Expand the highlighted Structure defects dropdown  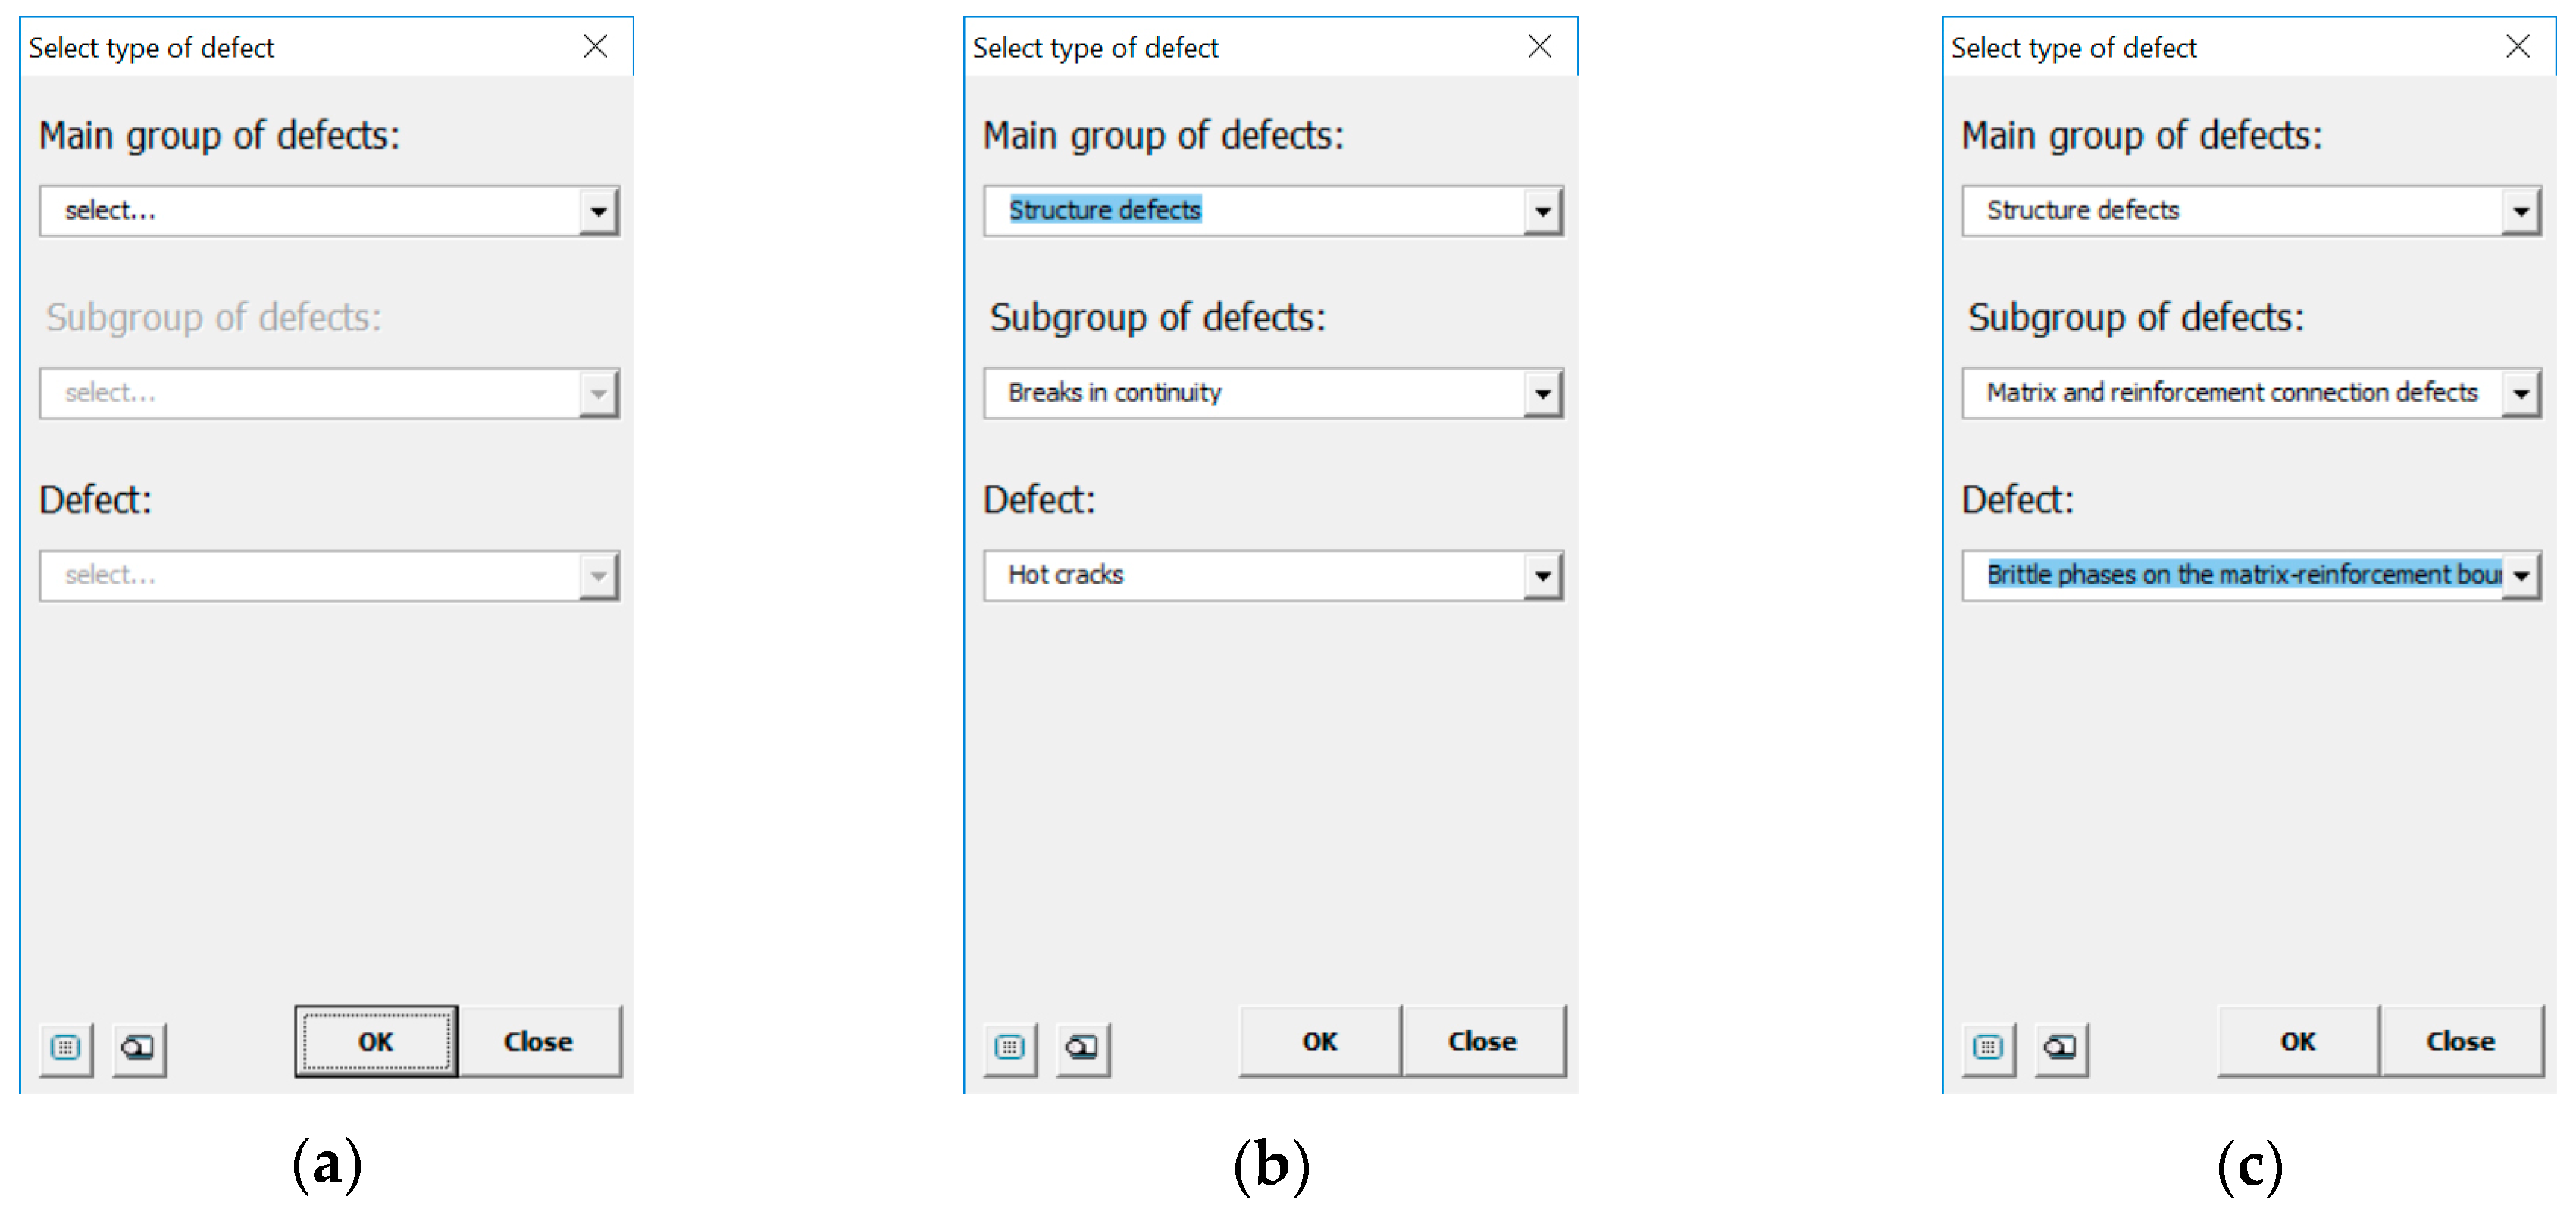click(x=1542, y=211)
